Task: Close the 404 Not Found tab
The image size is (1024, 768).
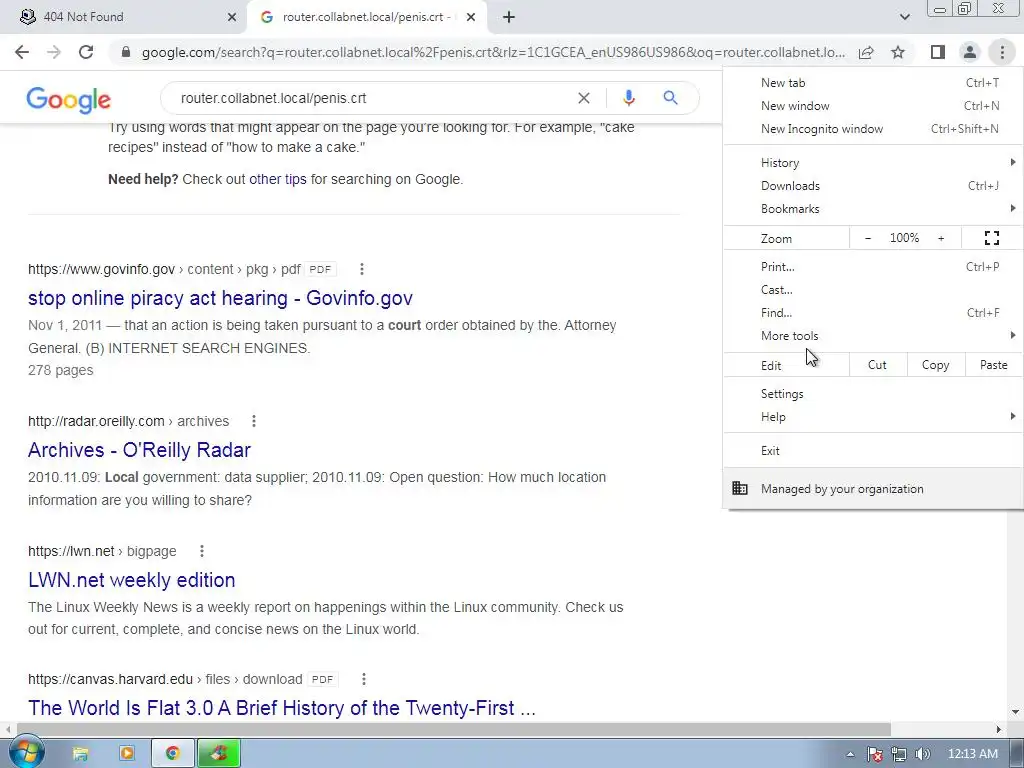Action: click(232, 17)
